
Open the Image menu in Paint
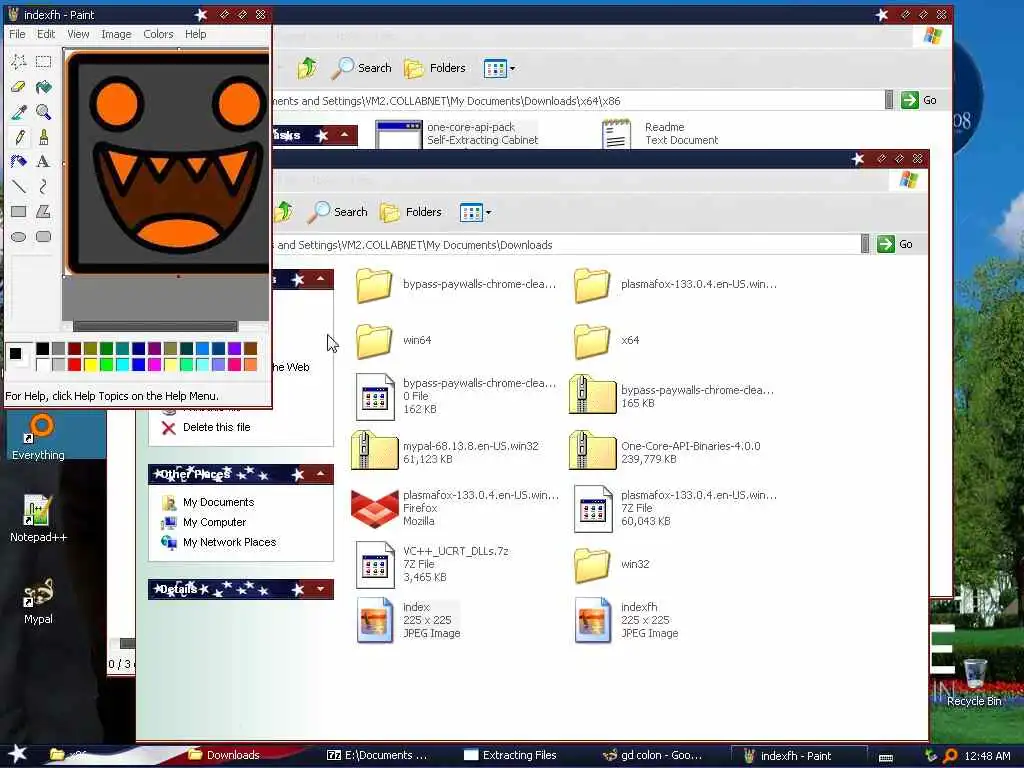coord(116,34)
